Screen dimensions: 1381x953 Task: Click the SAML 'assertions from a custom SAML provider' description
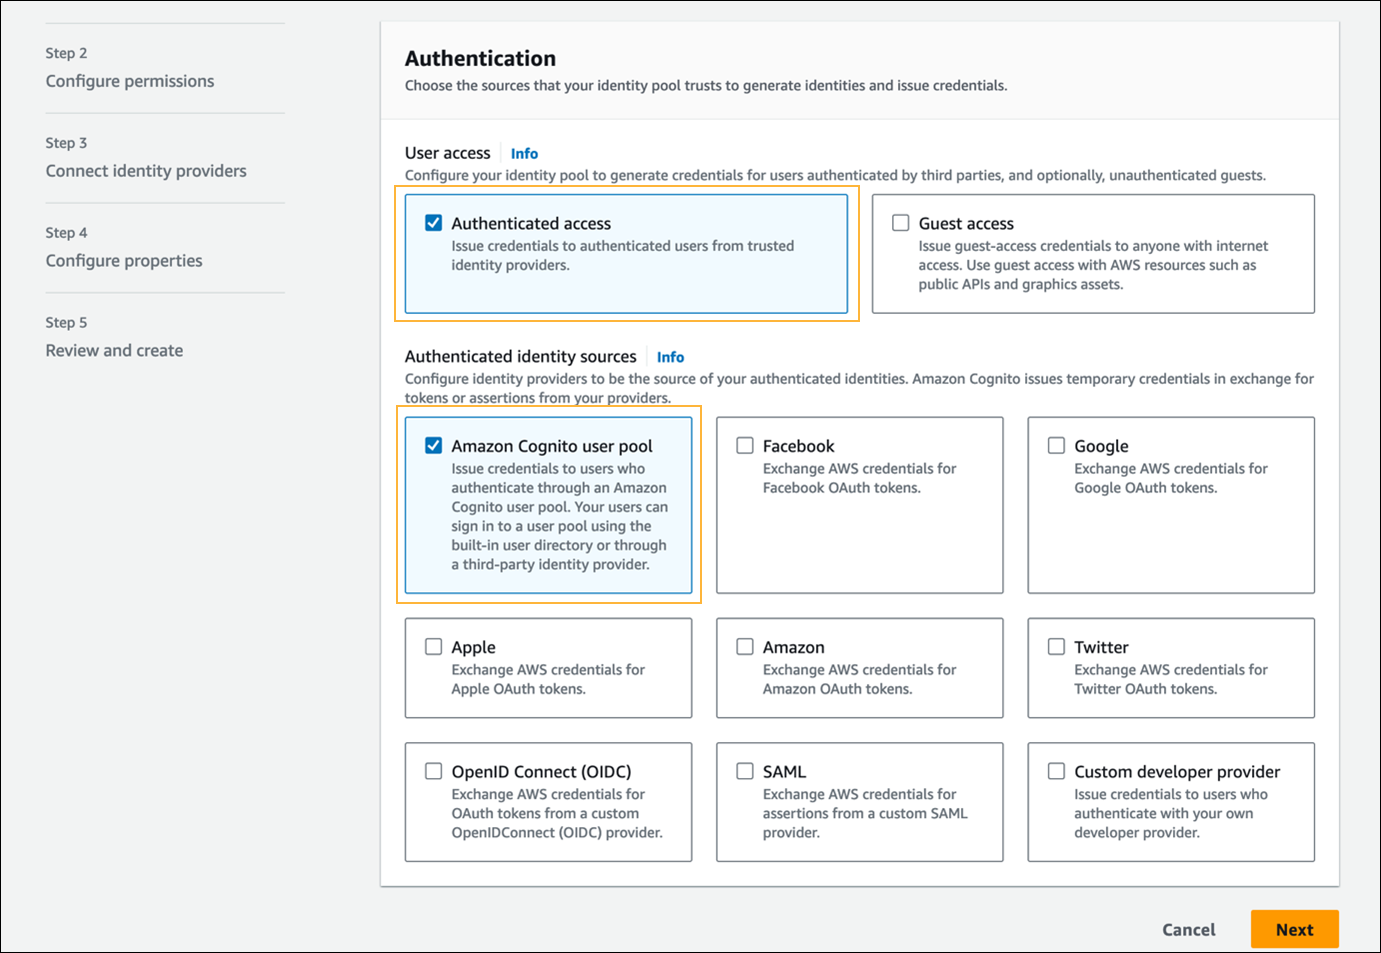(x=865, y=813)
